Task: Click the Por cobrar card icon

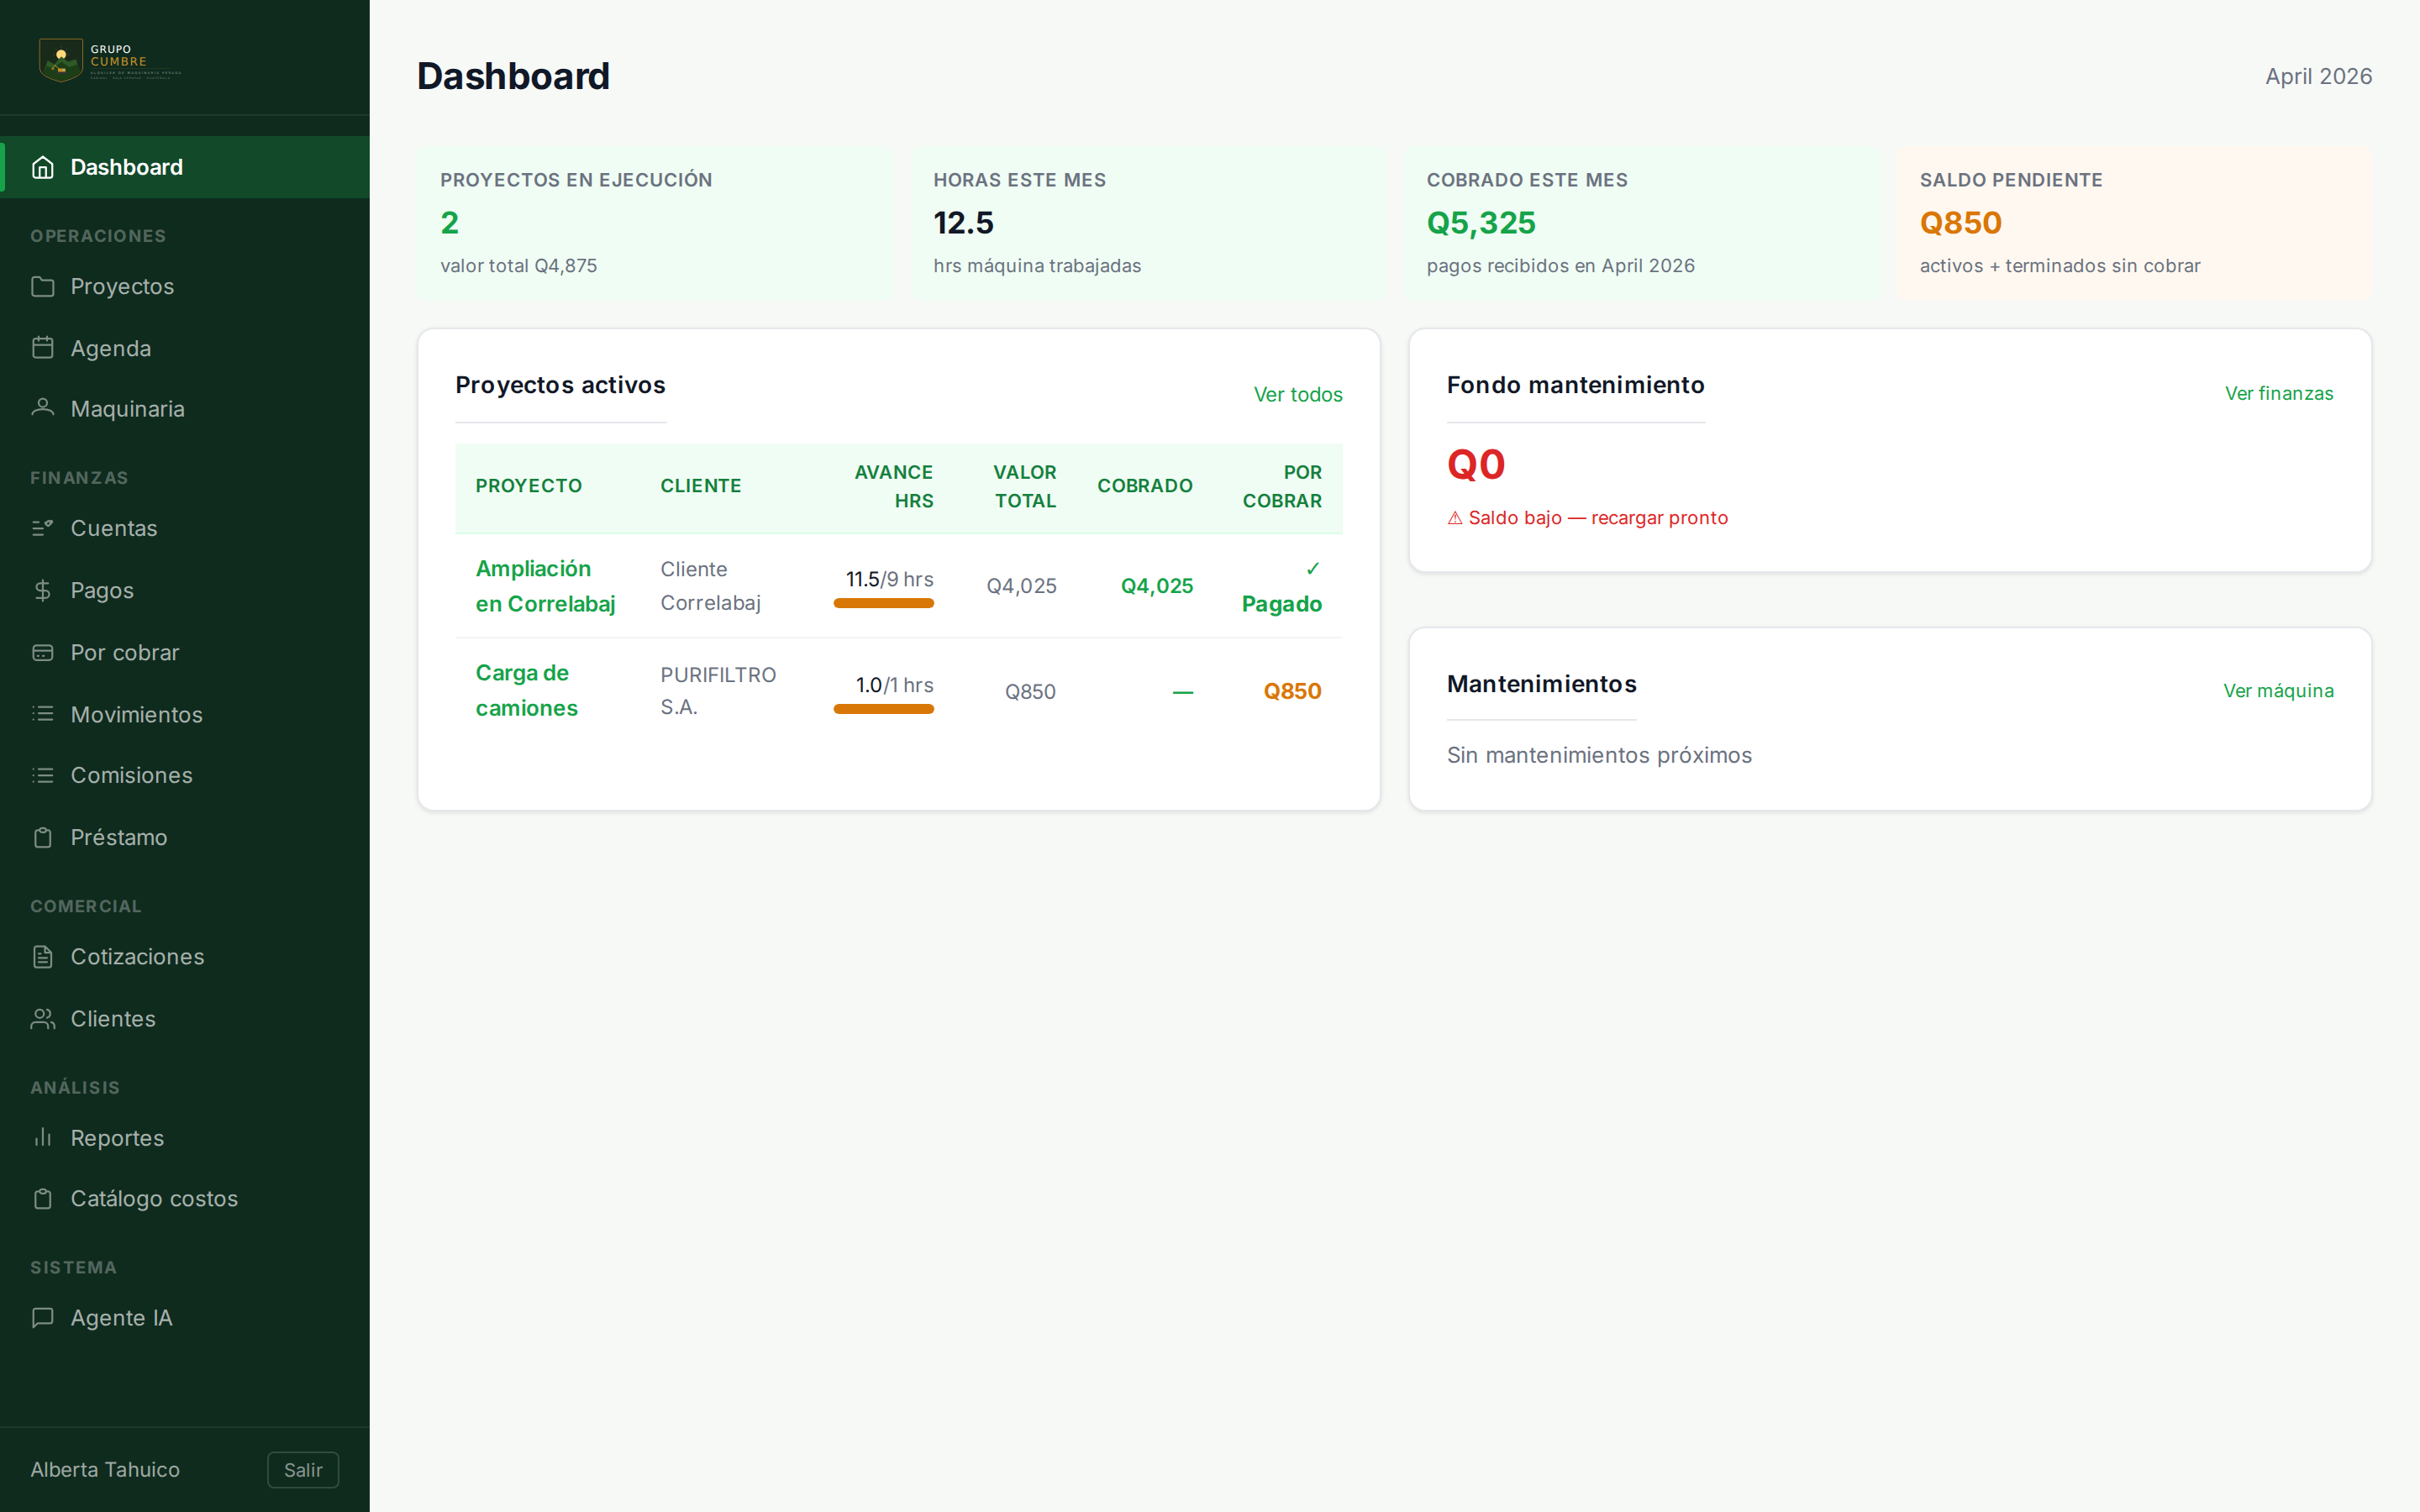Action: (42, 652)
